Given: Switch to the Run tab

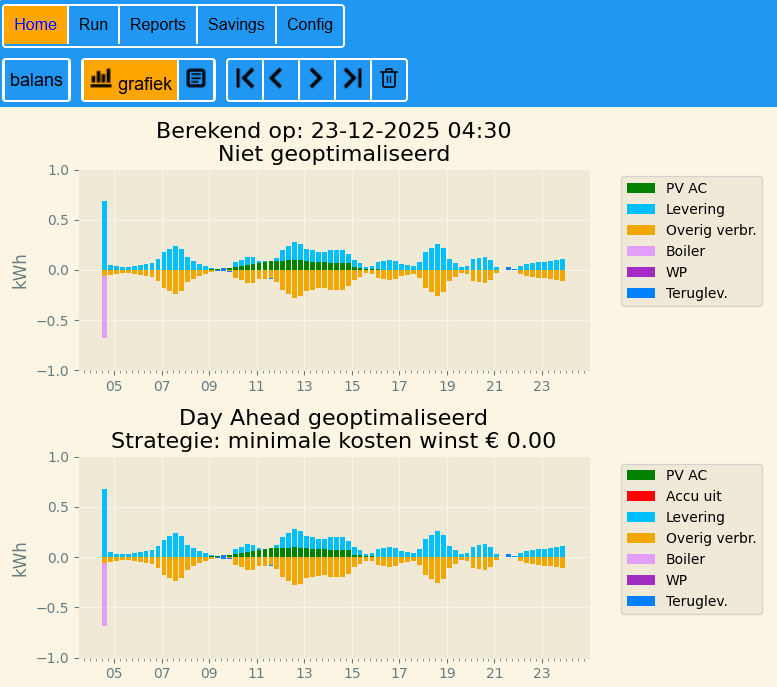Looking at the screenshot, I should (93, 25).
